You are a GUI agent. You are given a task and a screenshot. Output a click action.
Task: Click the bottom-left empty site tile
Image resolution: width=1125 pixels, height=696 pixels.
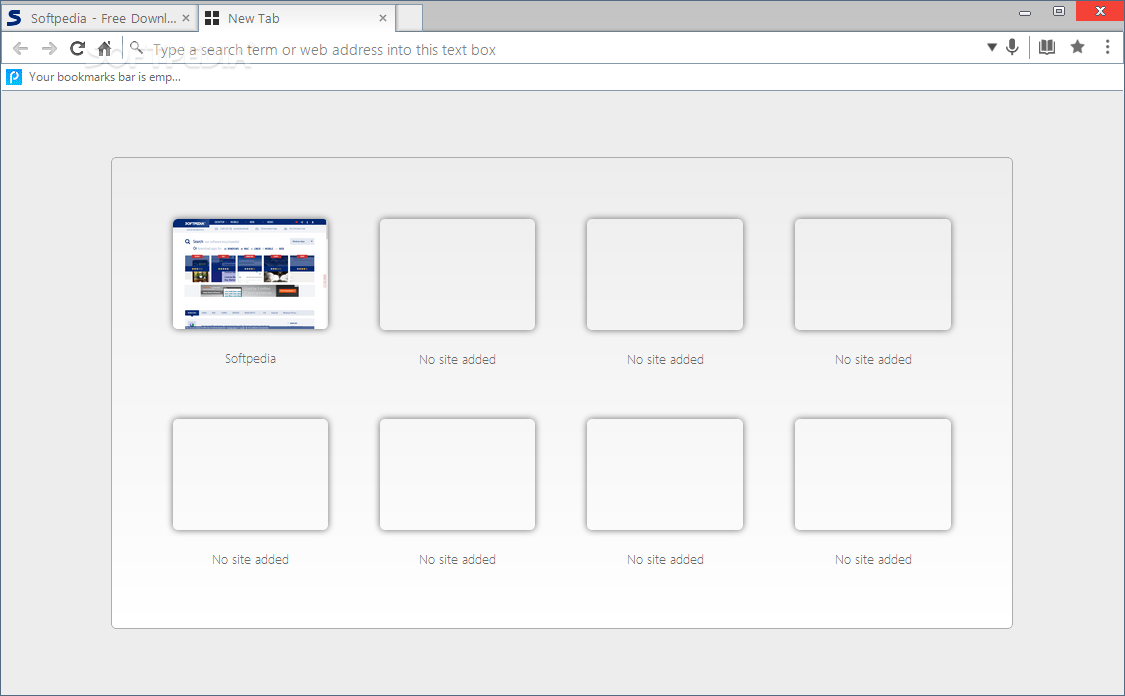pyautogui.click(x=250, y=474)
